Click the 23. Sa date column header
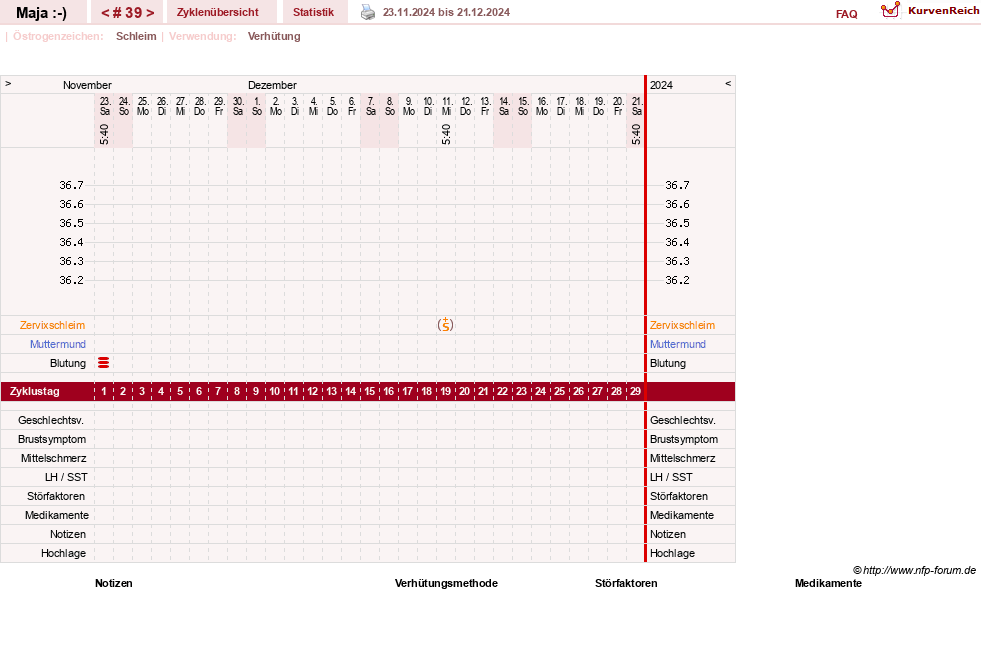981x662 pixels. click(x=104, y=106)
